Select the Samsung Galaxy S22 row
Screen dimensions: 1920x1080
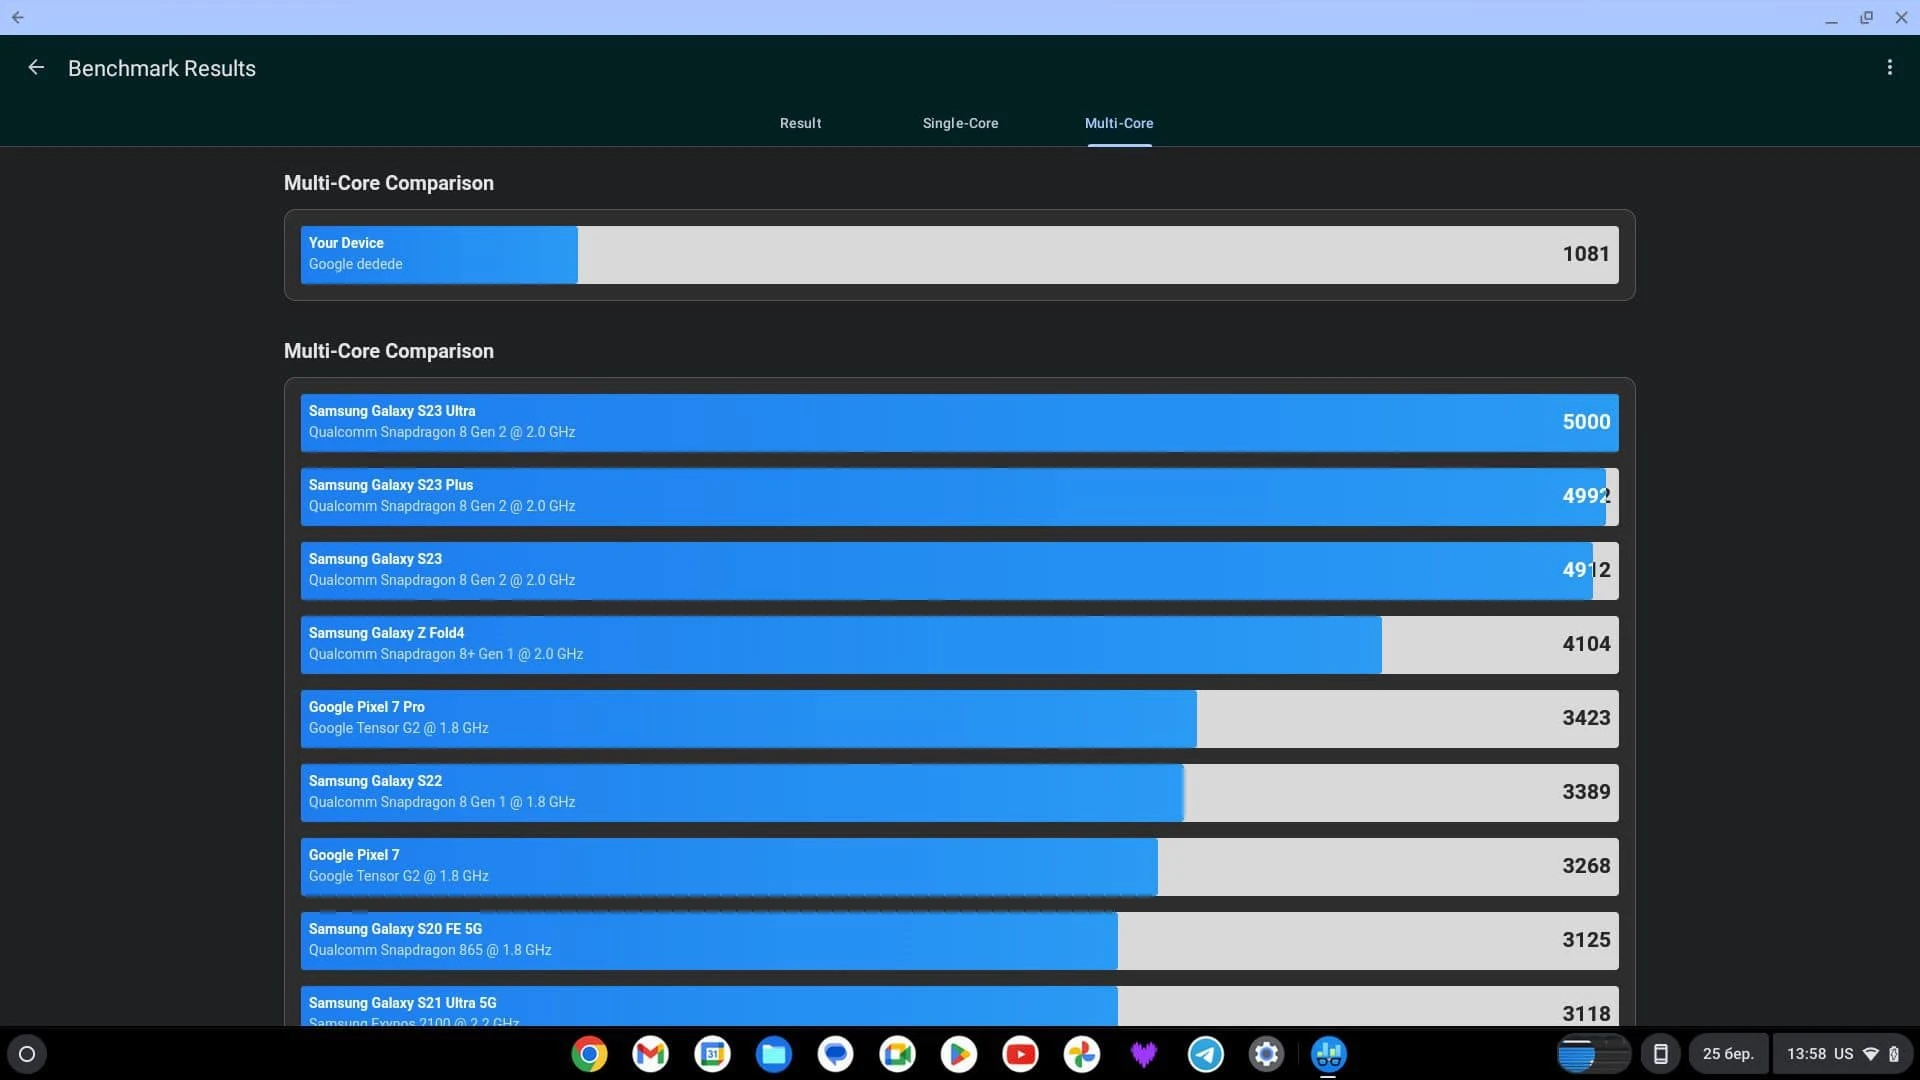(959, 793)
